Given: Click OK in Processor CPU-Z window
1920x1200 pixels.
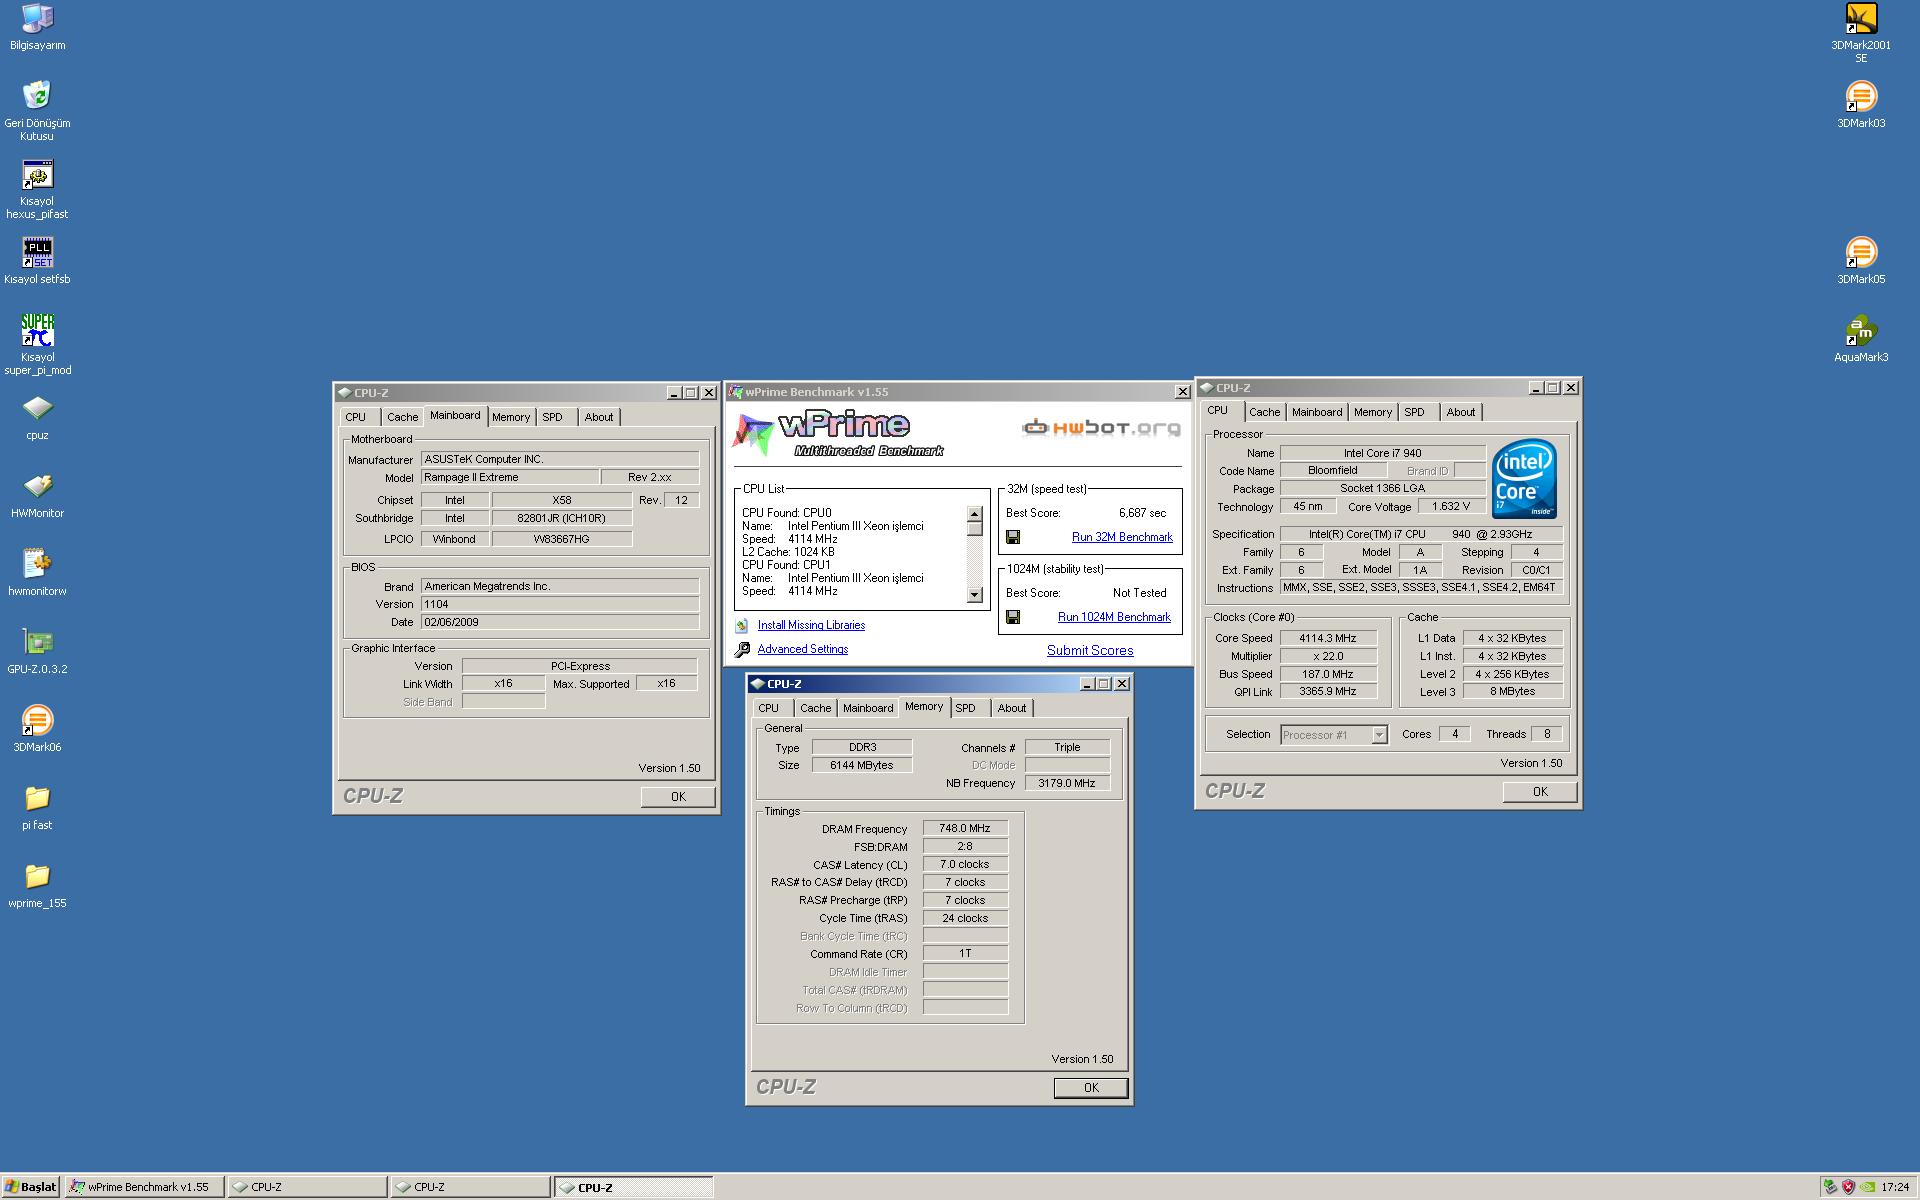Looking at the screenshot, I should coord(1540,792).
